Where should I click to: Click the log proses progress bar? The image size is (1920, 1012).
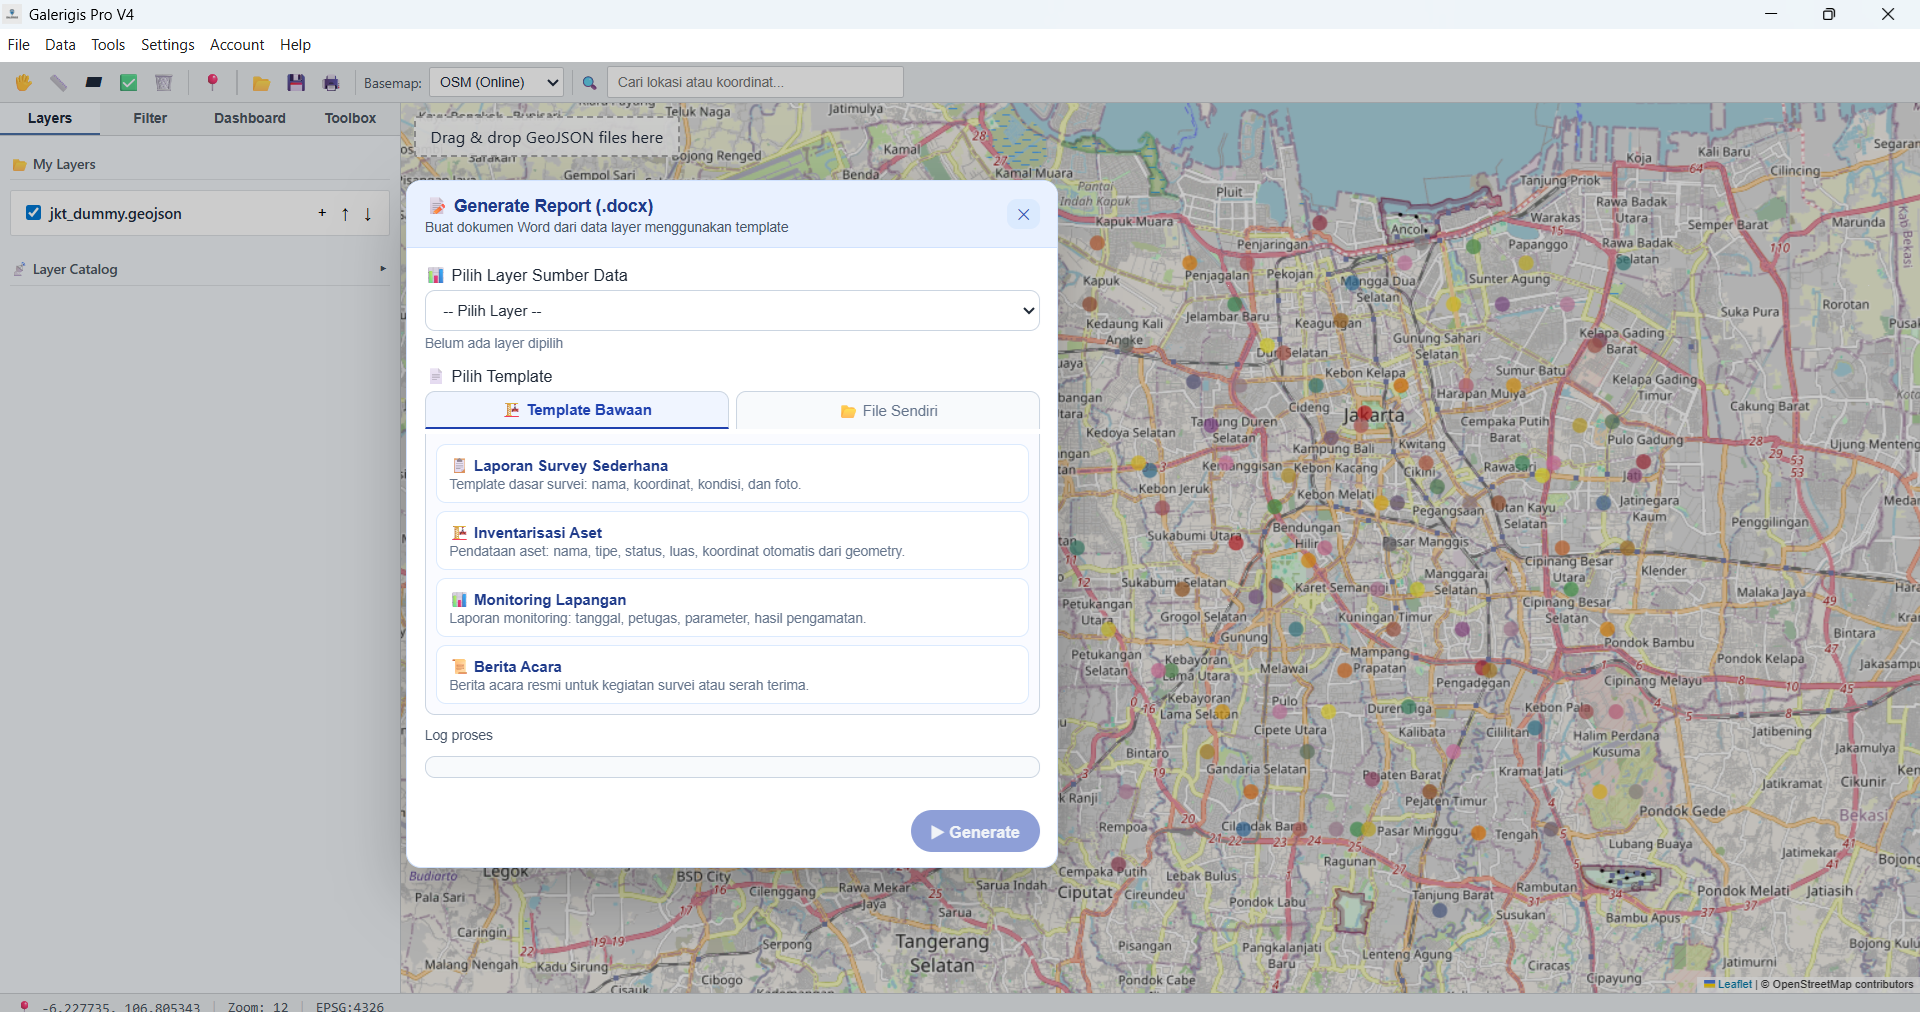732,767
